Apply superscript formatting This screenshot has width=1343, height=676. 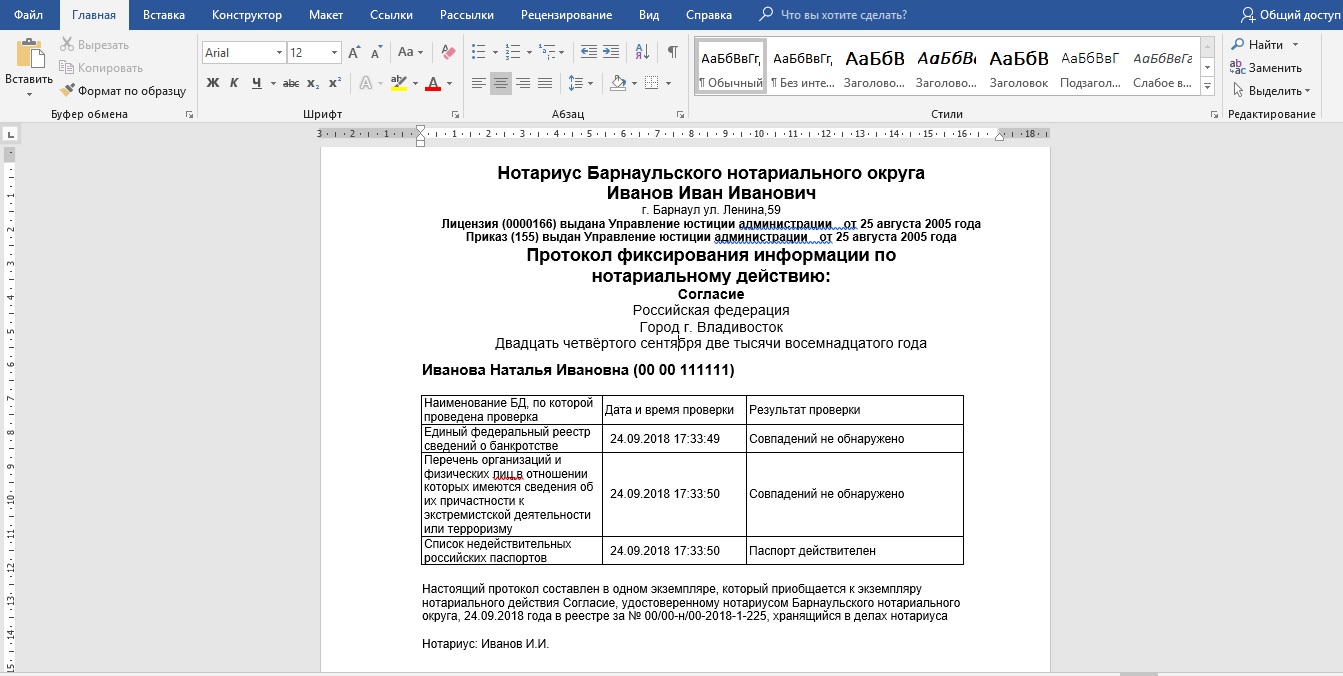(x=335, y=83)
